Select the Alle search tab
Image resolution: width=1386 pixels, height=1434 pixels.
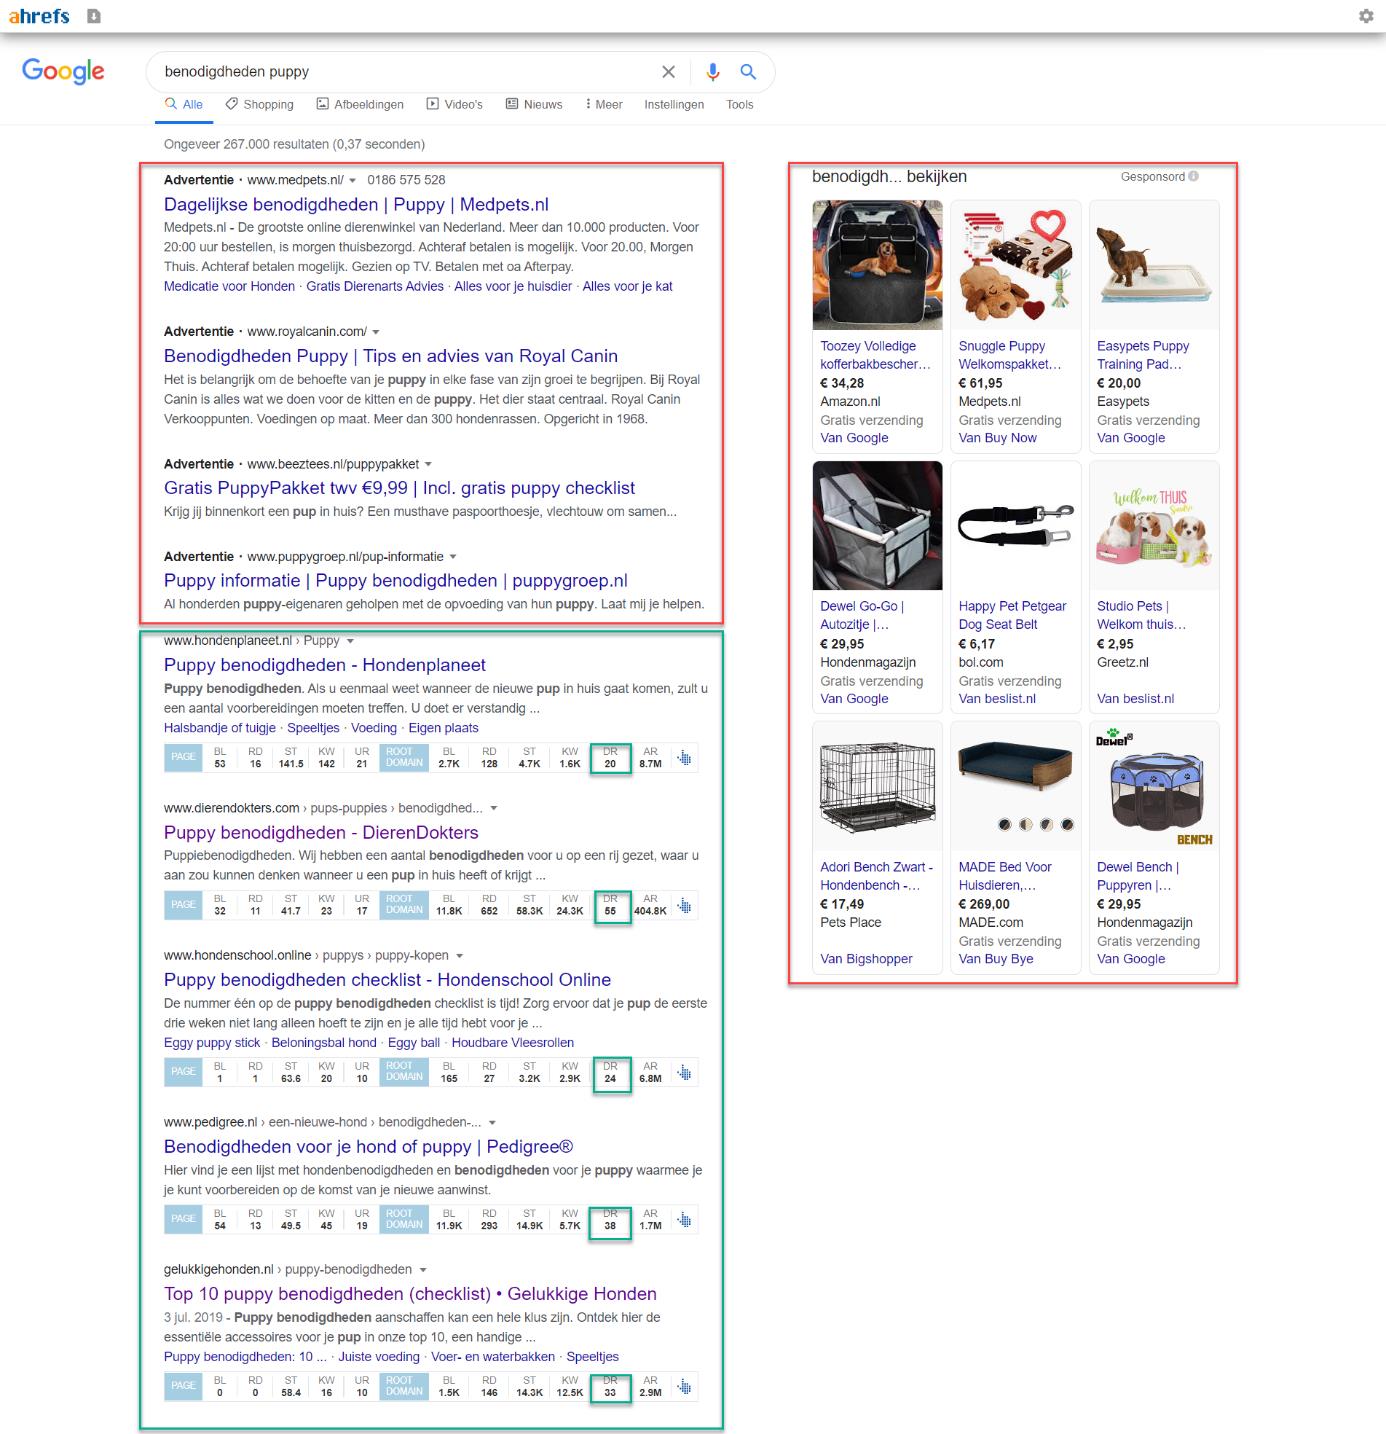184,104
